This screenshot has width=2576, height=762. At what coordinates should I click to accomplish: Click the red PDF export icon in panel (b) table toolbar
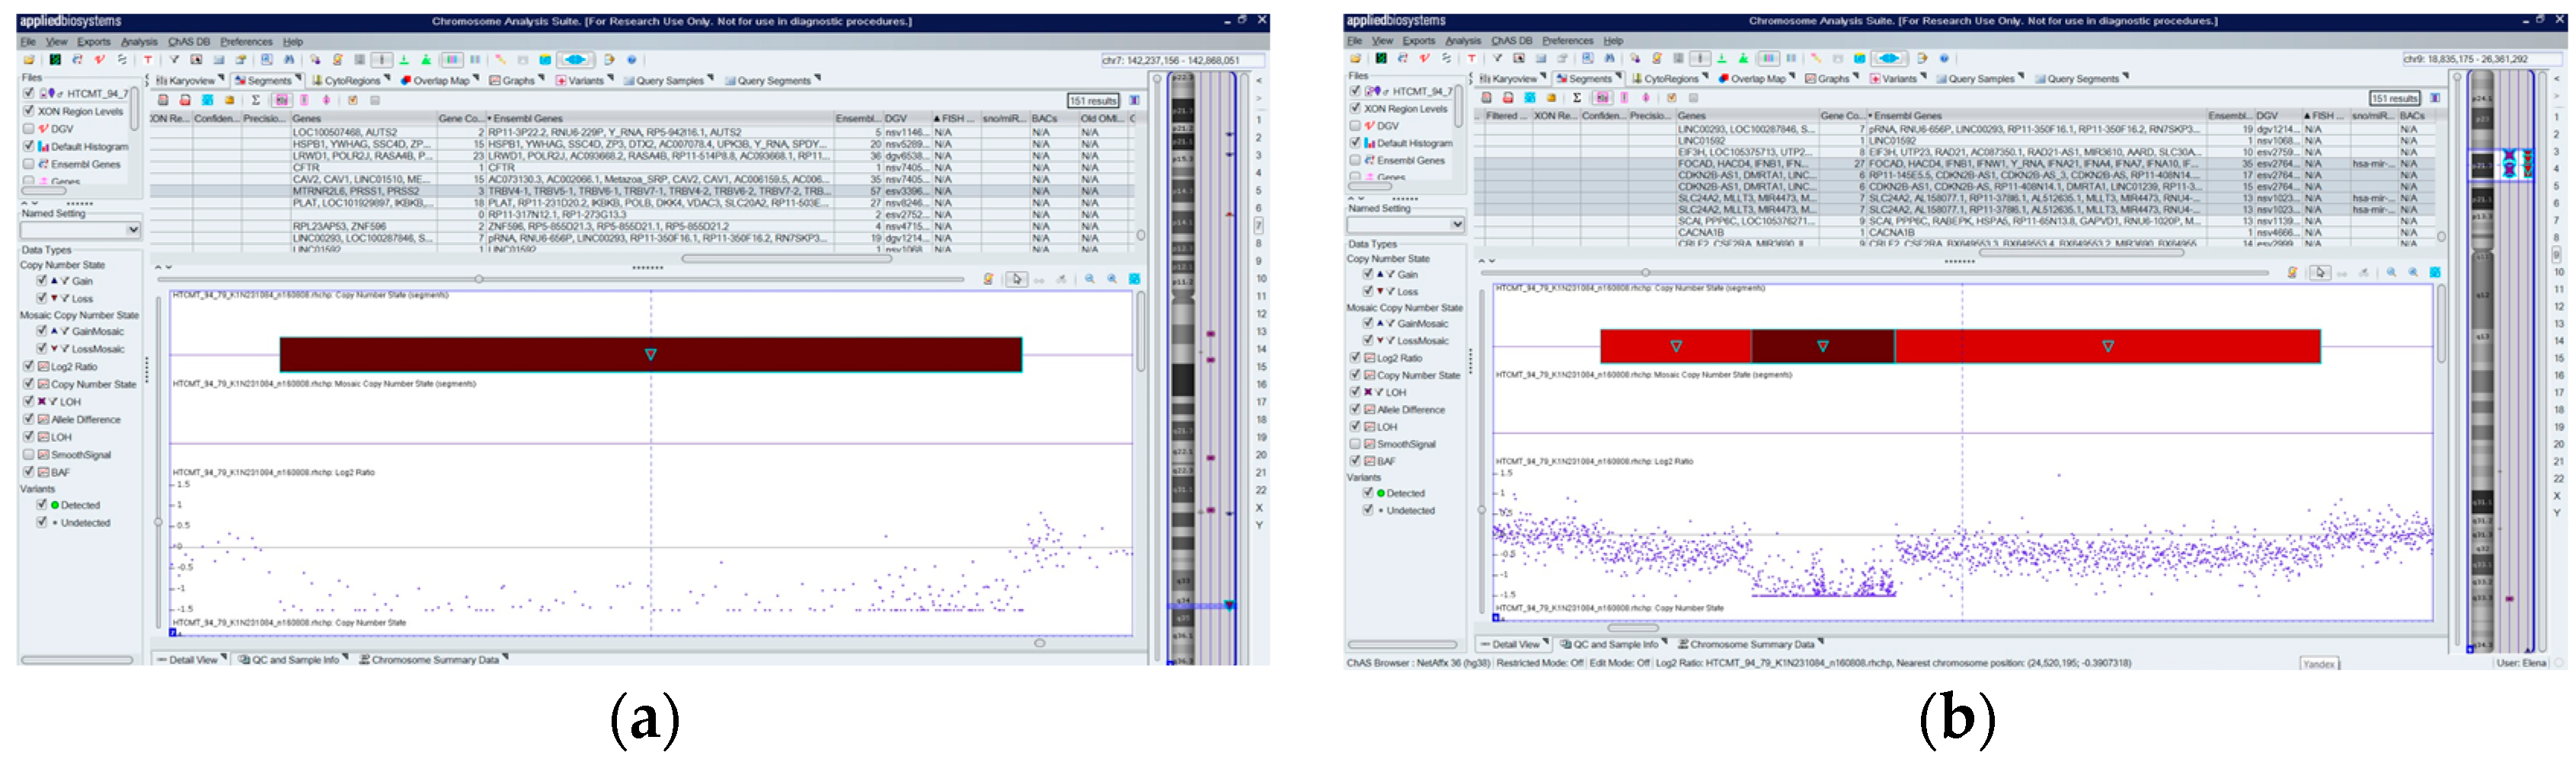[1508, 98]
